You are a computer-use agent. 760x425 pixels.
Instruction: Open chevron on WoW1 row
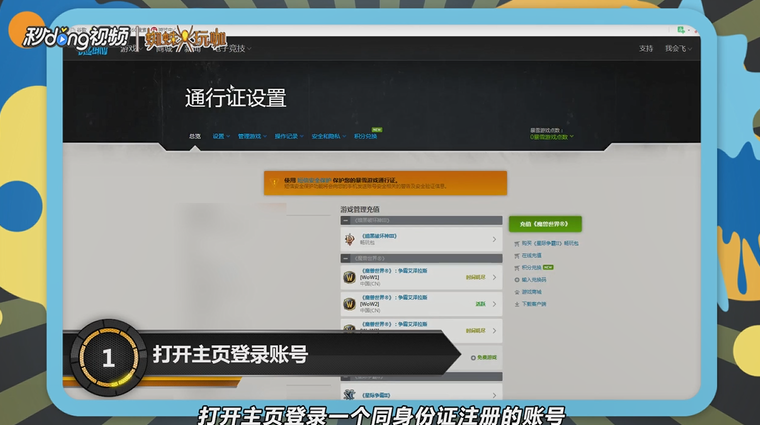(x=494, y=277)
